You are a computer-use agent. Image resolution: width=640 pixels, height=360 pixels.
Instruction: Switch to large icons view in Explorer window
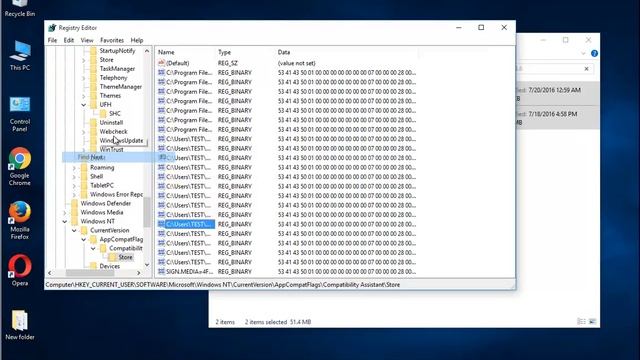pos(592,322)
